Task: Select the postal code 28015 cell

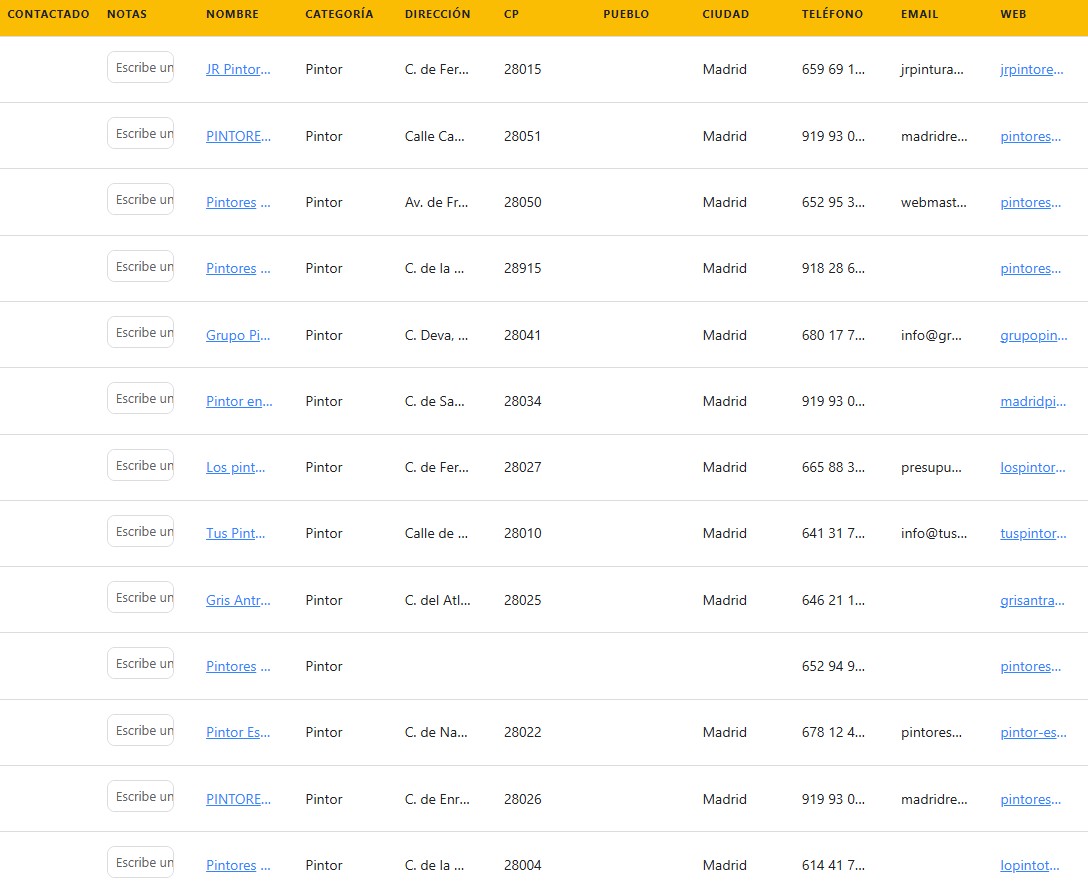Action: (x=522, y=69)
